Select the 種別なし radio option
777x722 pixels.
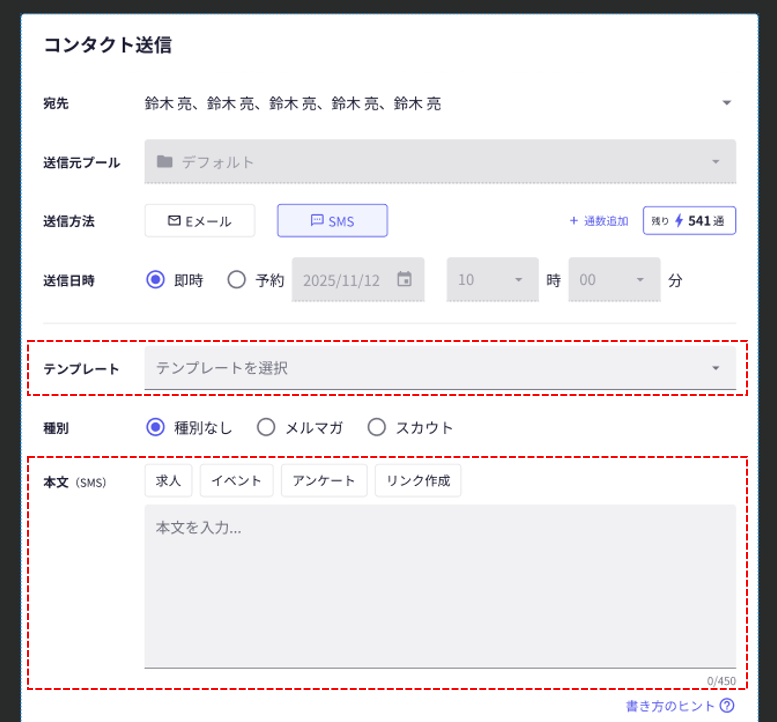pyautogui.click(x=155, y=427)
